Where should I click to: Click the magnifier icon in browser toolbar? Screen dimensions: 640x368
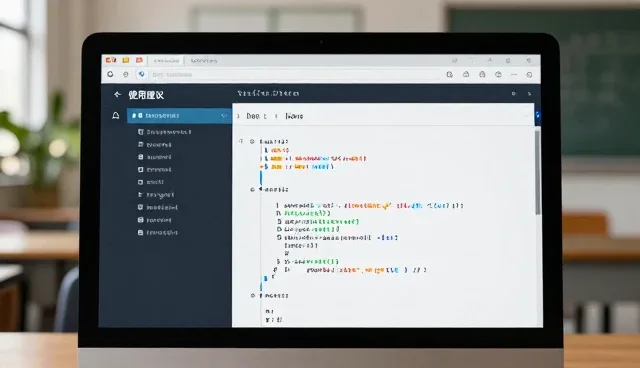(449, 75)
